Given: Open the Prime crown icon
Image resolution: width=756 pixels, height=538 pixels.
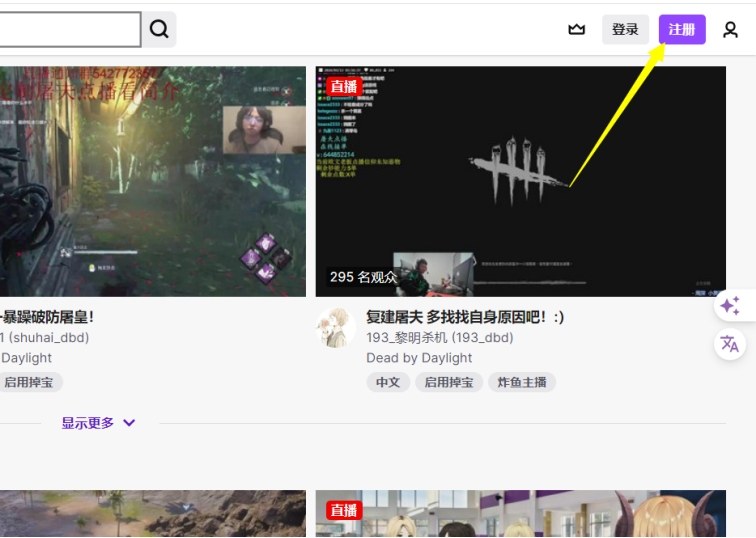Looking at the screenshot, I should click(576, 29).
